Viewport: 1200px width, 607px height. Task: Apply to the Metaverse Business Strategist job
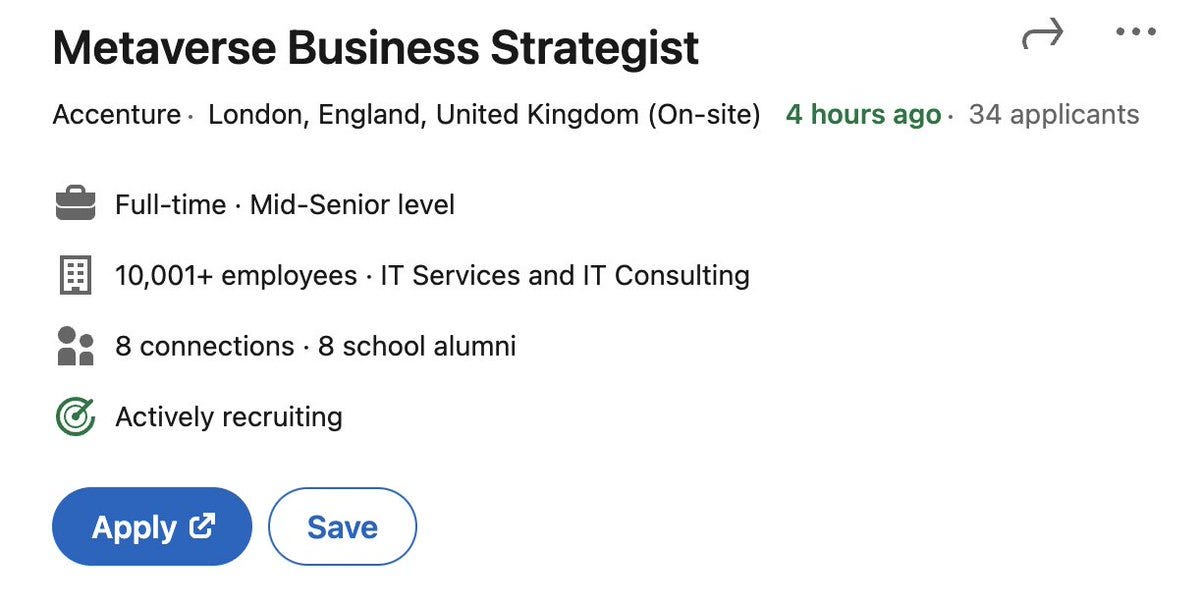152,527
